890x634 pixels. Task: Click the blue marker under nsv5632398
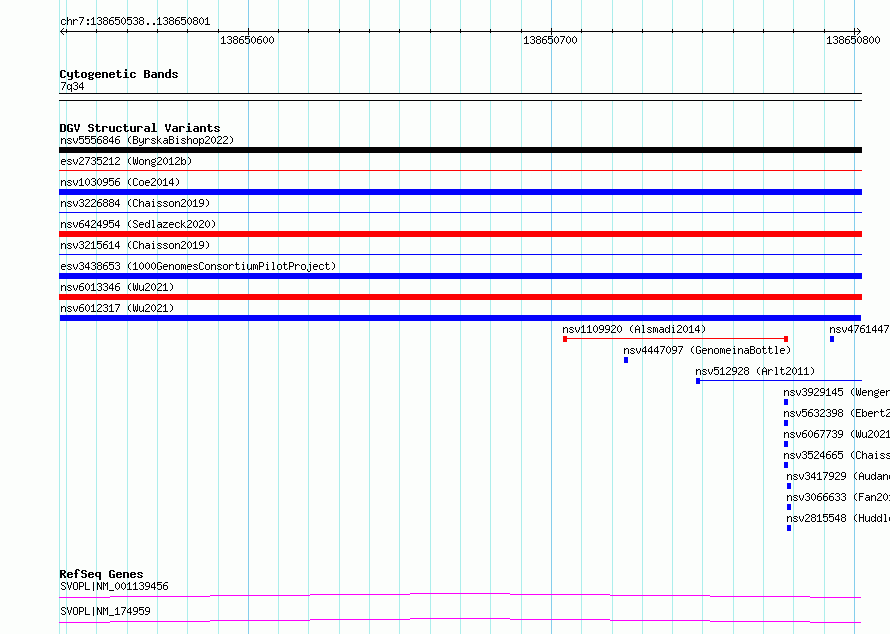[786, 423]
